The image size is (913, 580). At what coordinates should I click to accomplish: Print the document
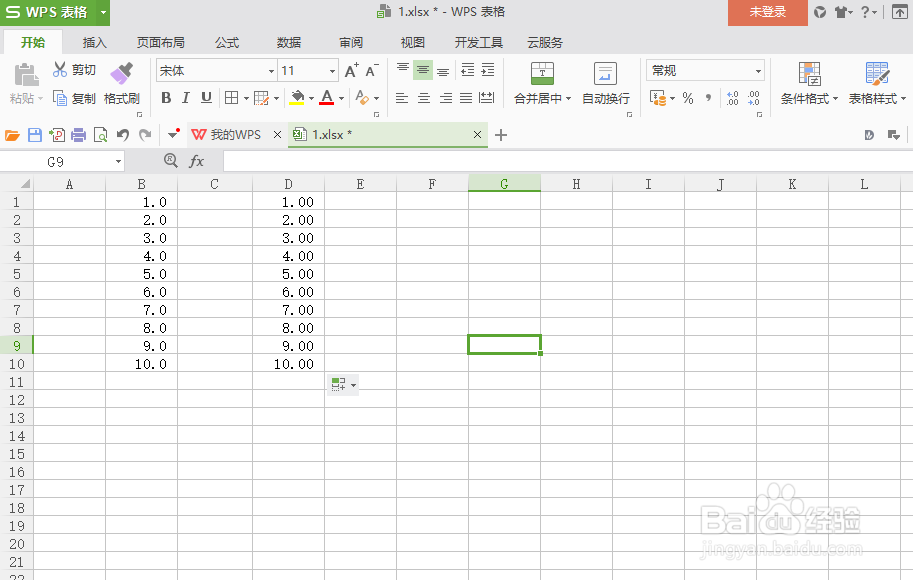[x=79, y=135]
